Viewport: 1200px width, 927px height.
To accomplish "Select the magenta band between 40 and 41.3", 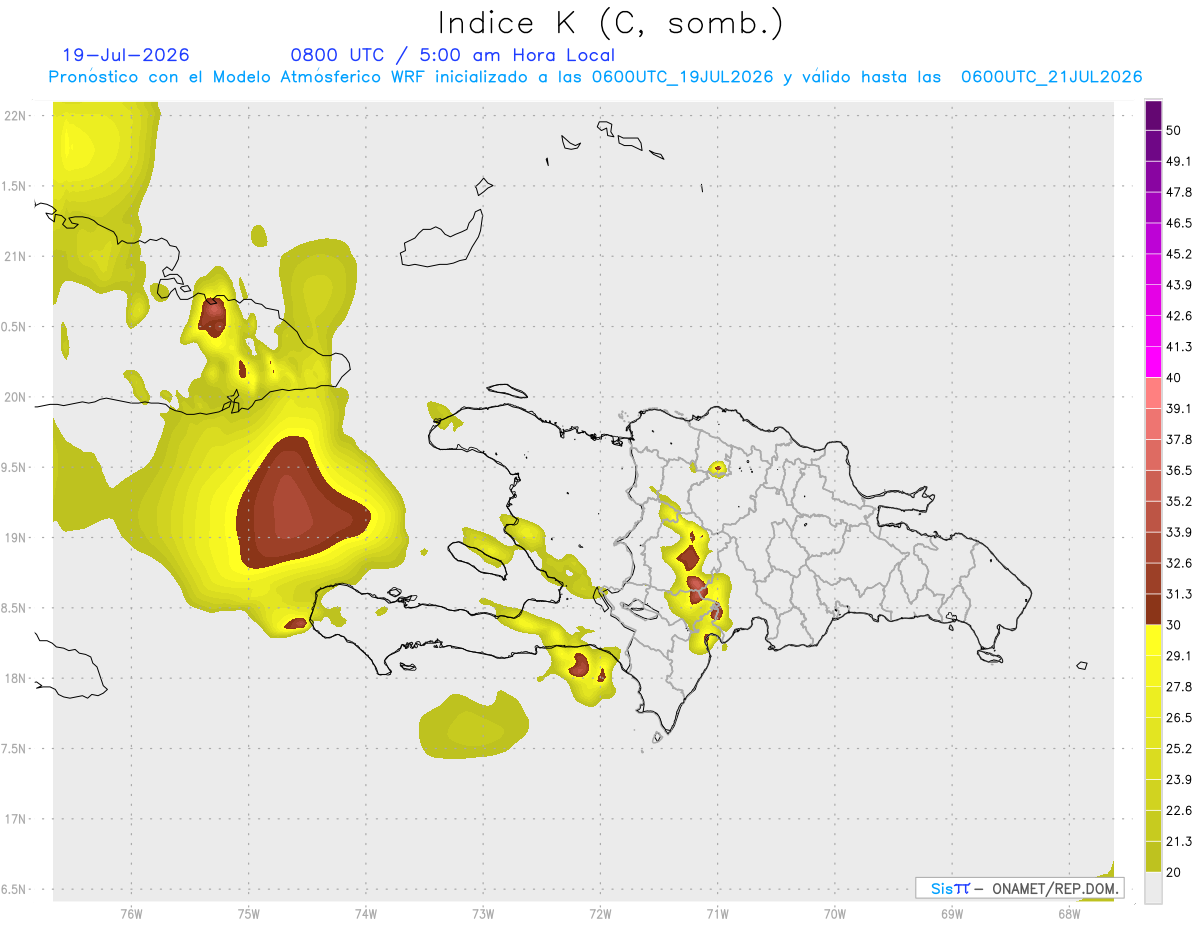I will click(1153, 362).
